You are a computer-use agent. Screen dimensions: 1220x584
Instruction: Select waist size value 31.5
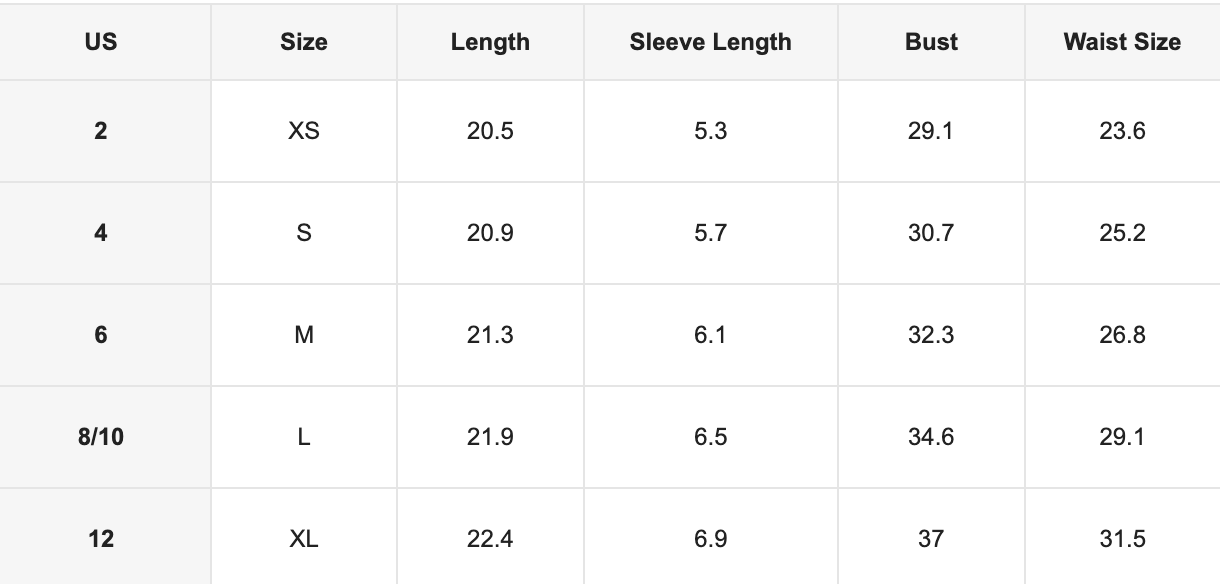pos(1122,539)
